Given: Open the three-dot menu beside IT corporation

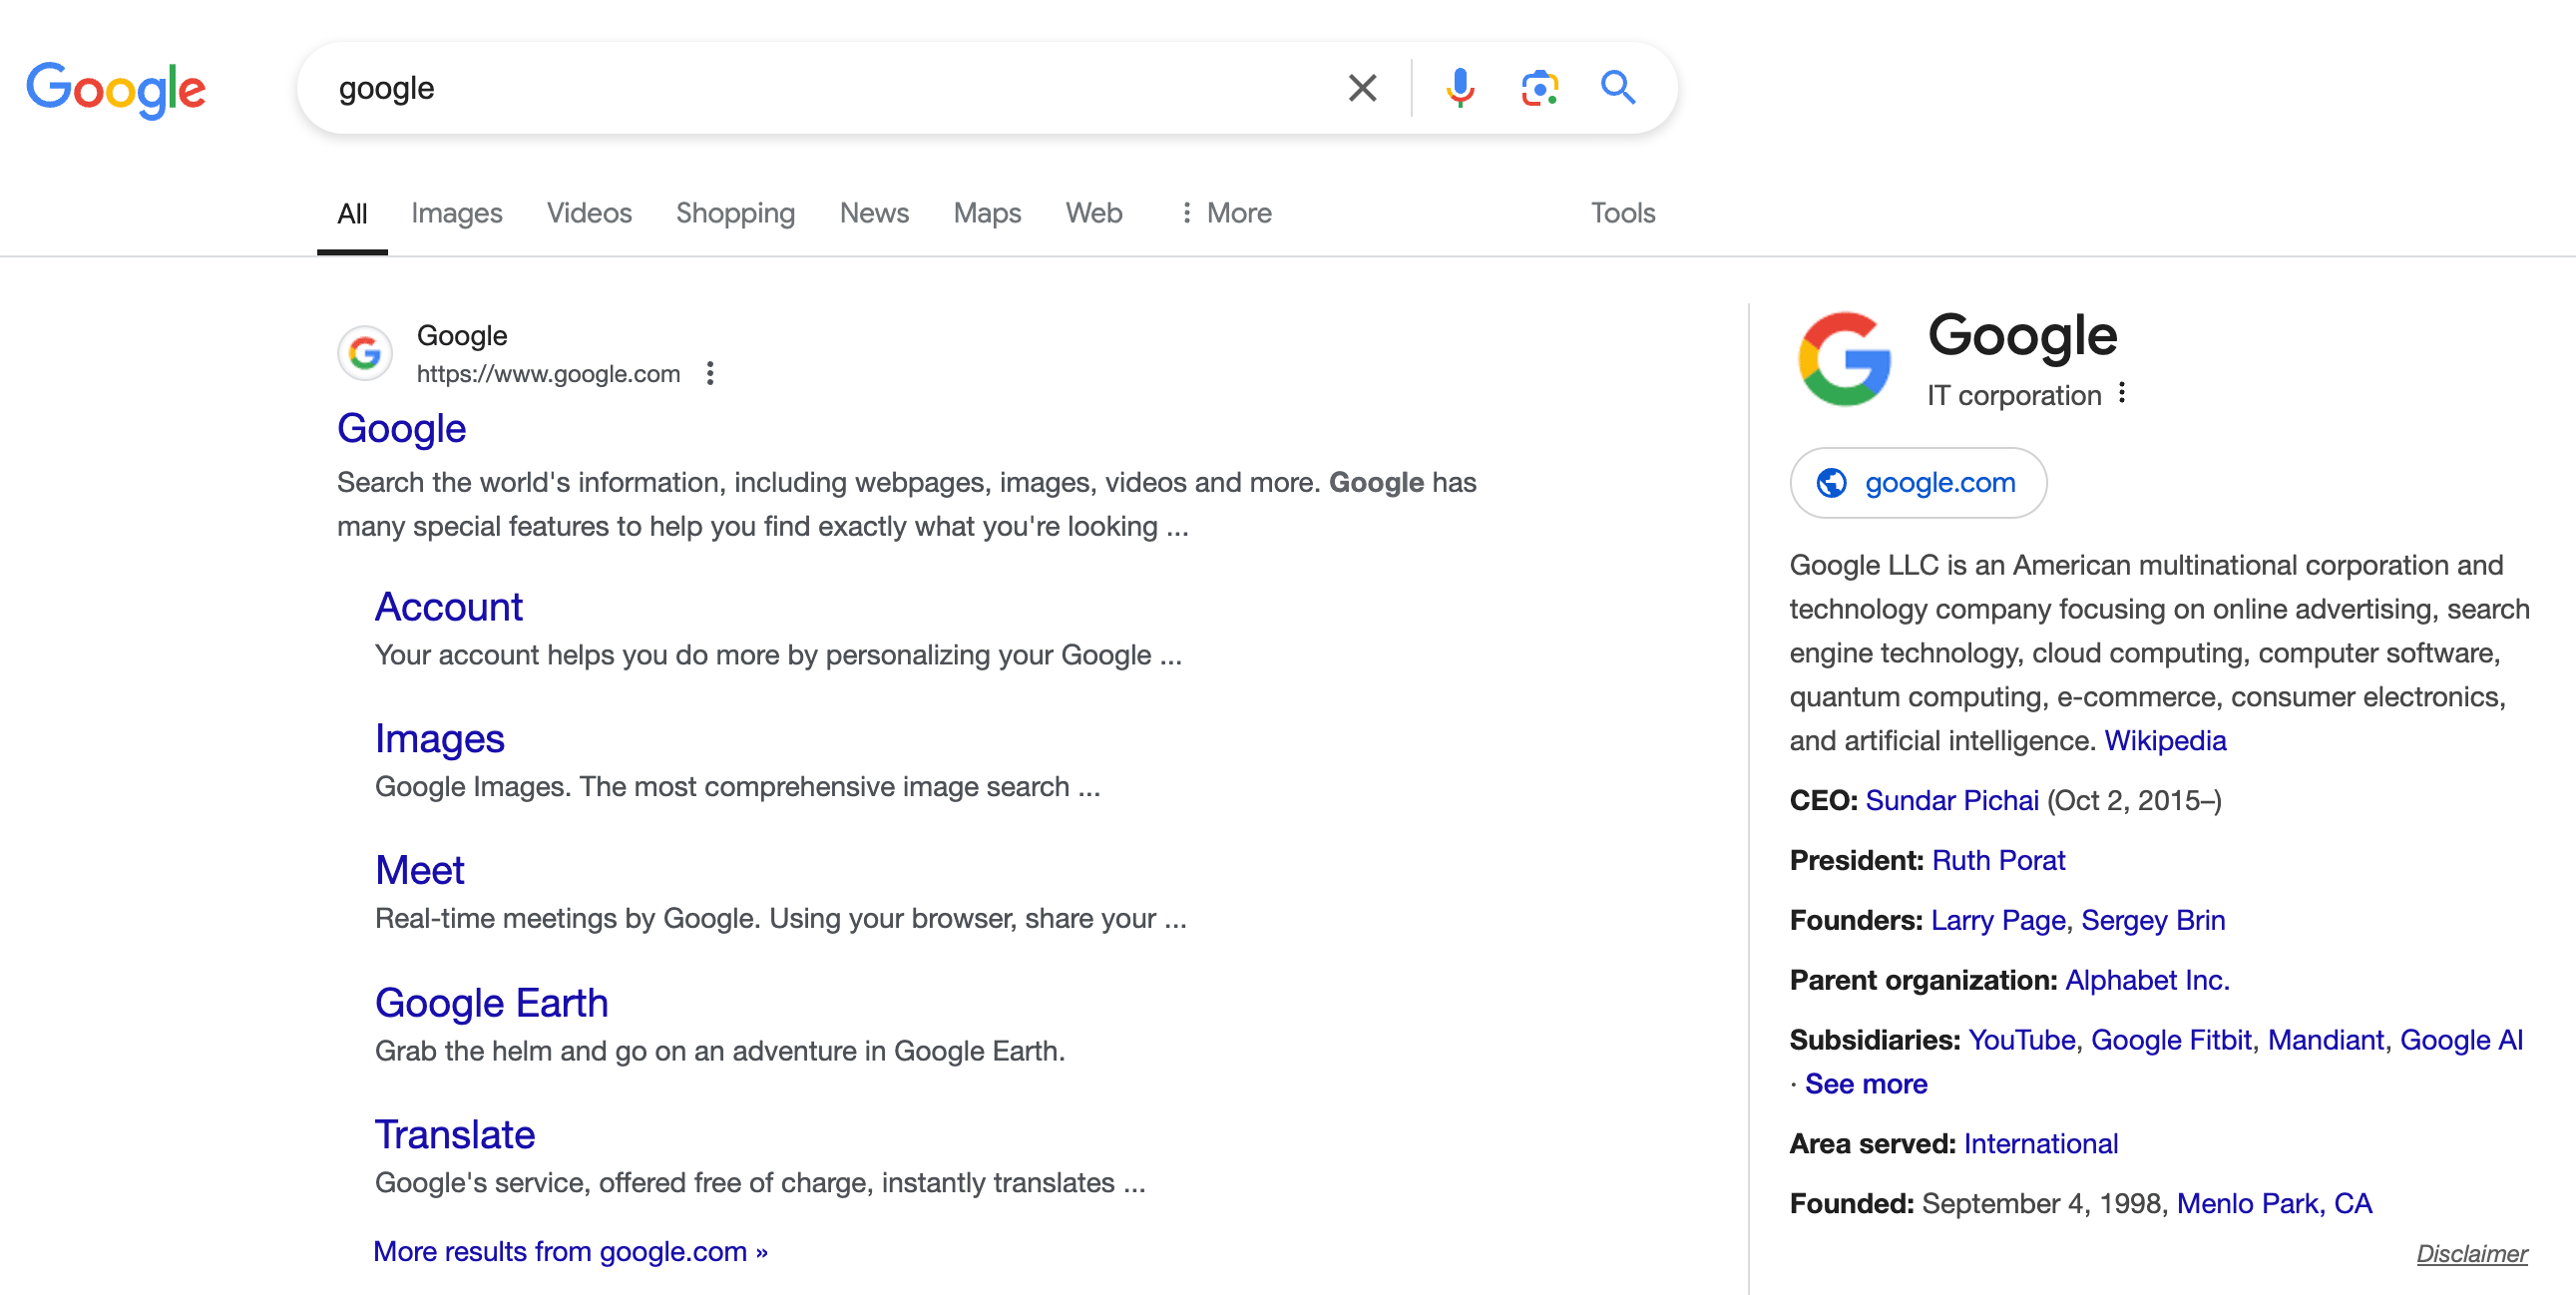Looking at the screenshot, I should [2122, 394].
